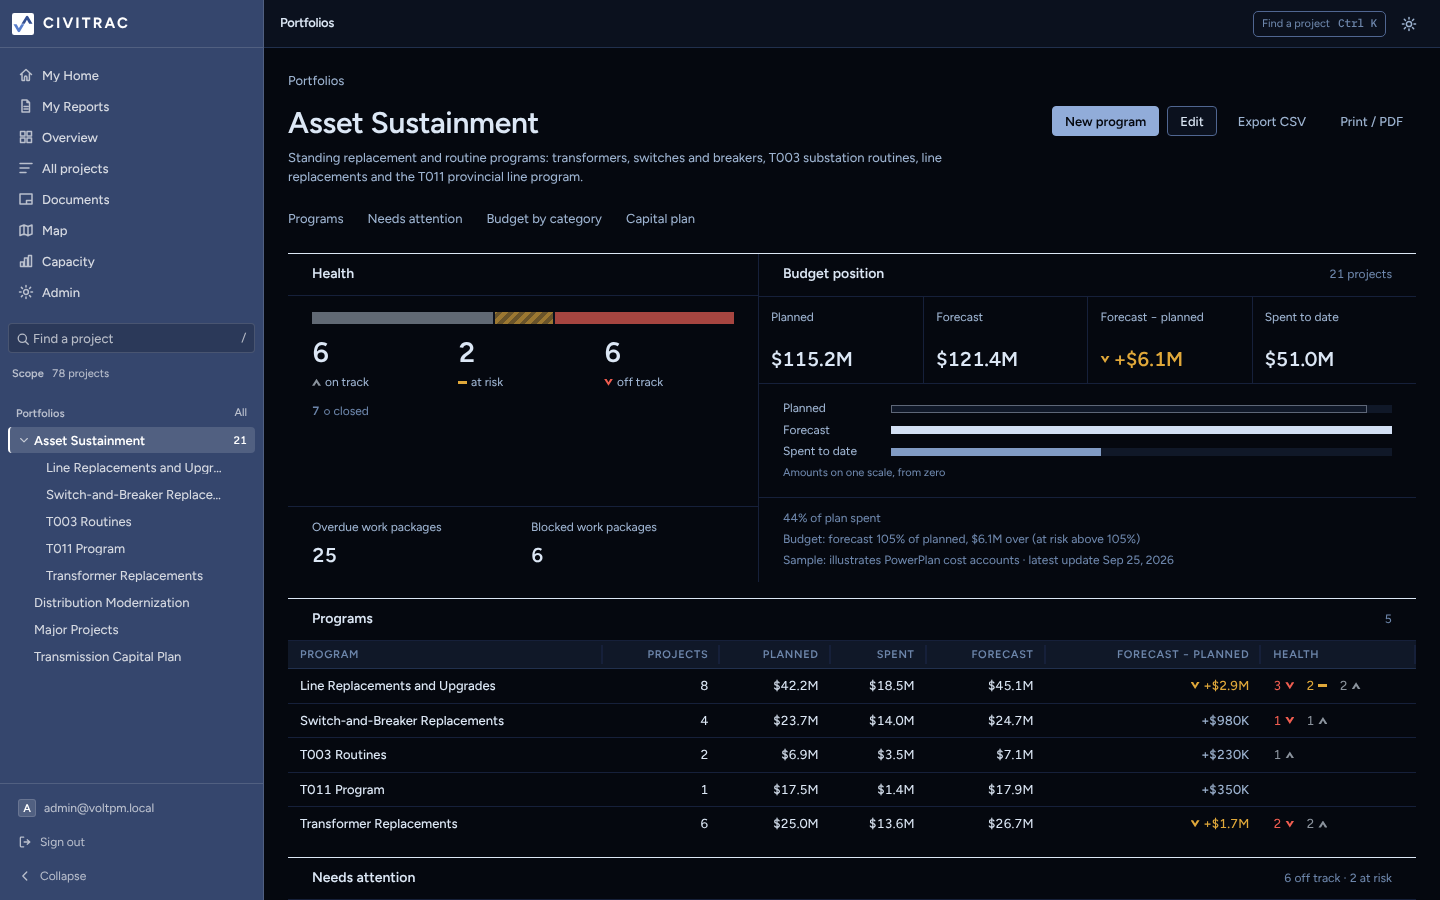Click the Forecast budget bar
This screenshot has height=900, width=1440.
point(1141,430)
